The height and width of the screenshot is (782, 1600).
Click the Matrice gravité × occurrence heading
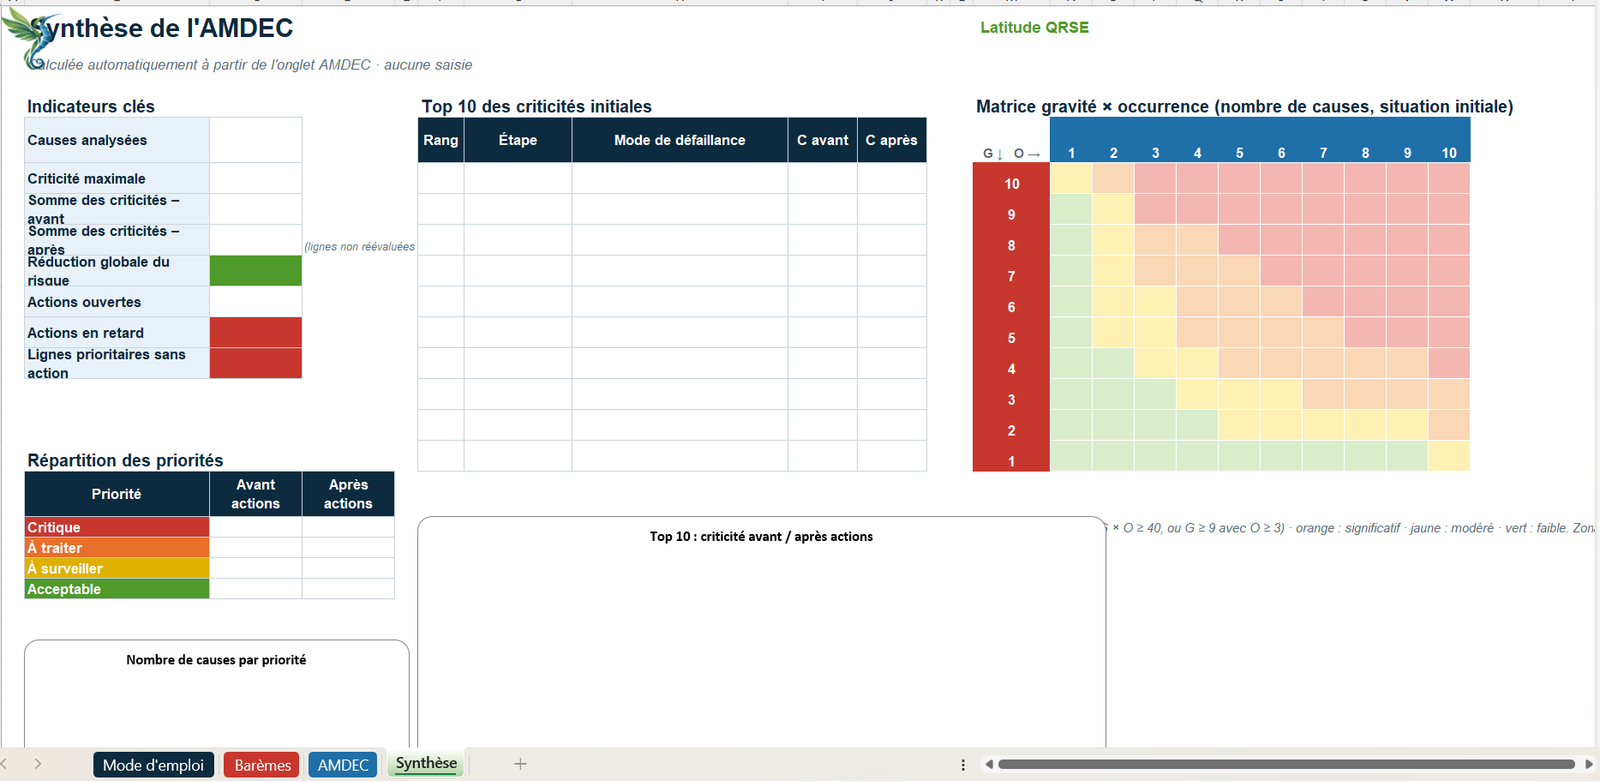pos(1244,107)
